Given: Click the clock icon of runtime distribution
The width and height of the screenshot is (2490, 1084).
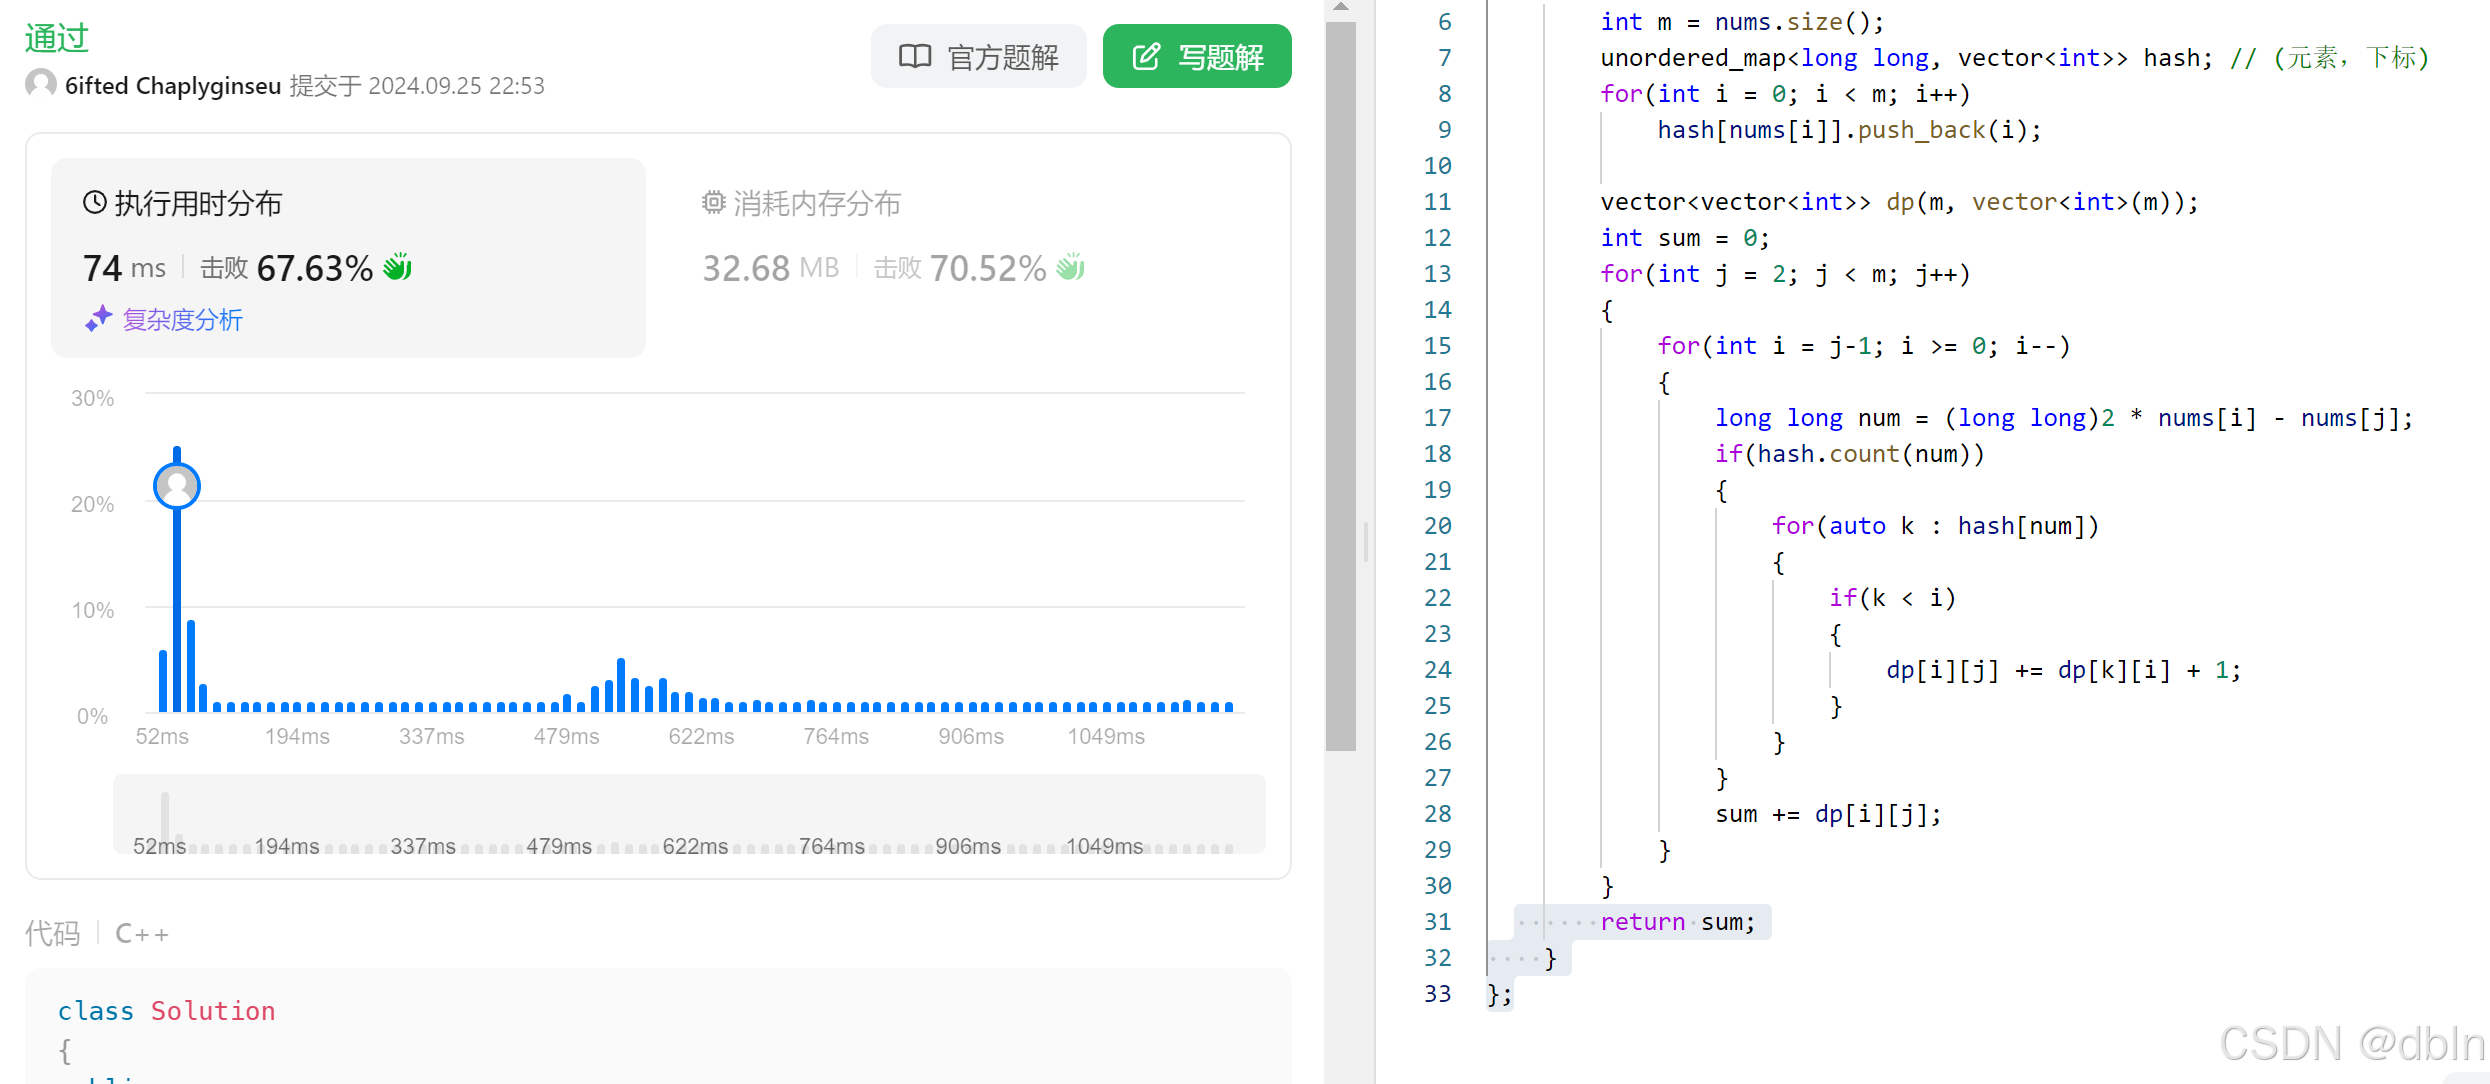Looking at the screenshot, I should pos(94,203).
